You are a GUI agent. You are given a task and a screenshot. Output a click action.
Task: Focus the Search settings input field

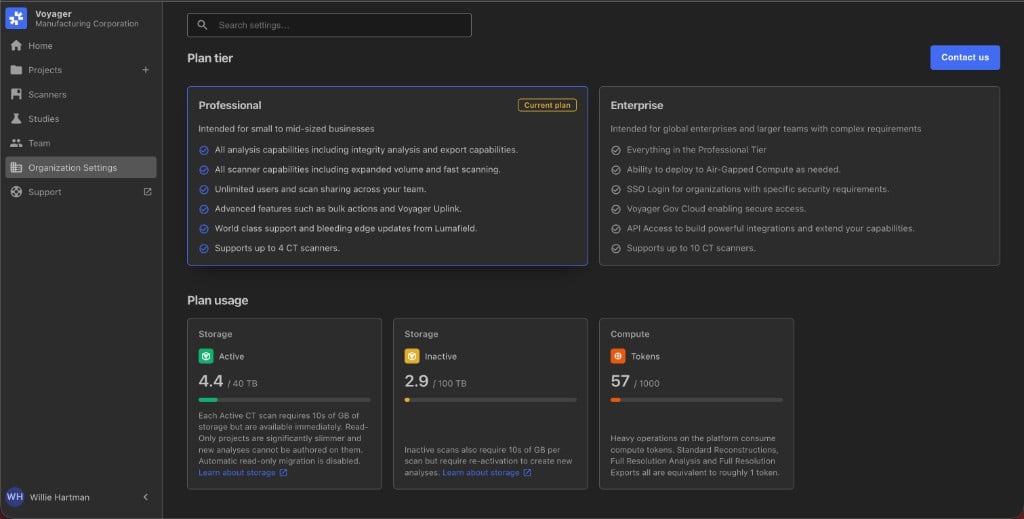pos(329,25)
